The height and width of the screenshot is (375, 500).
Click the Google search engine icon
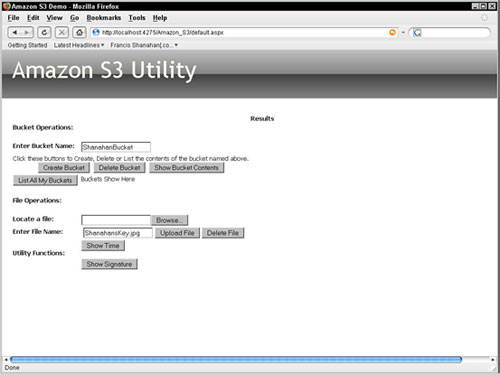[x=417, y=33]
